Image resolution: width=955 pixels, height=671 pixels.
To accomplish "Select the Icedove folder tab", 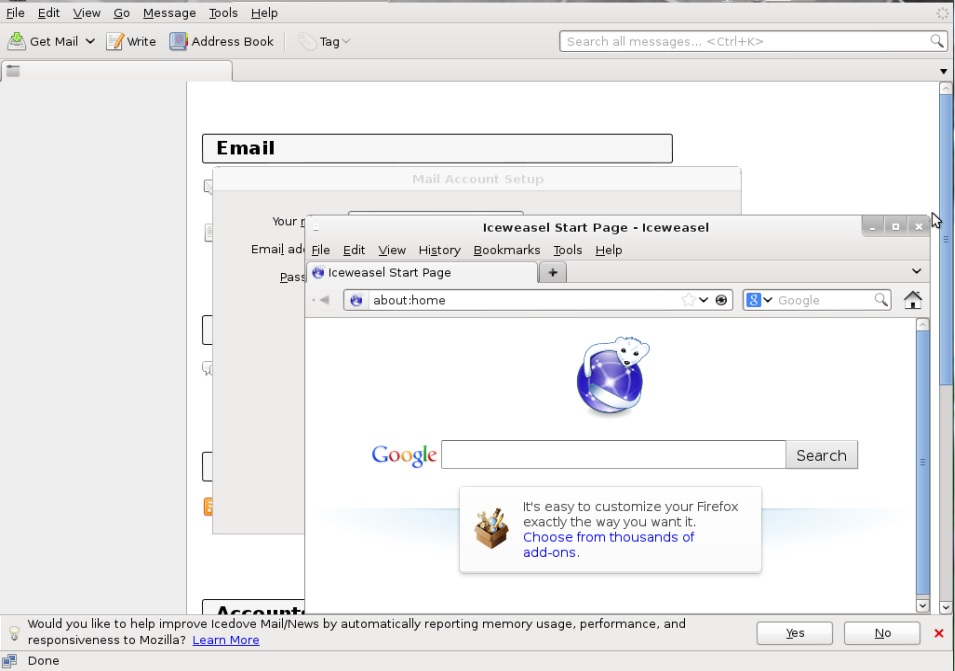I will coord(116,71).
